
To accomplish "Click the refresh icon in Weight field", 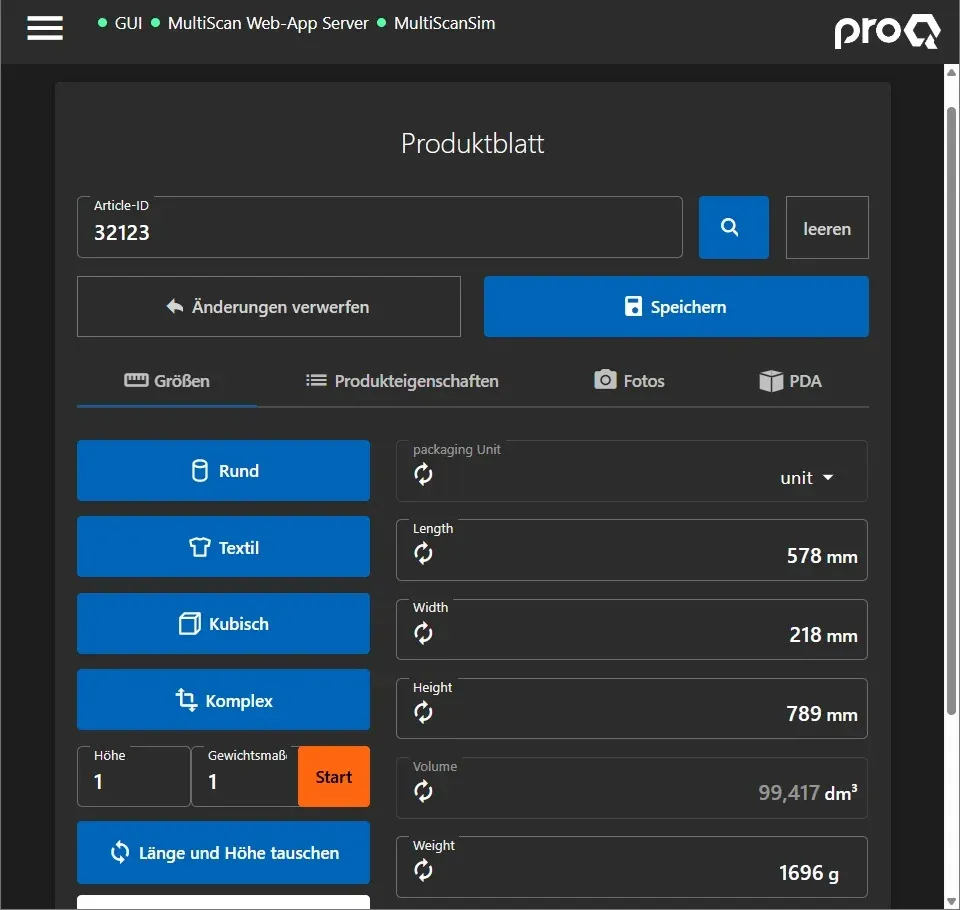I will [423, 870].
